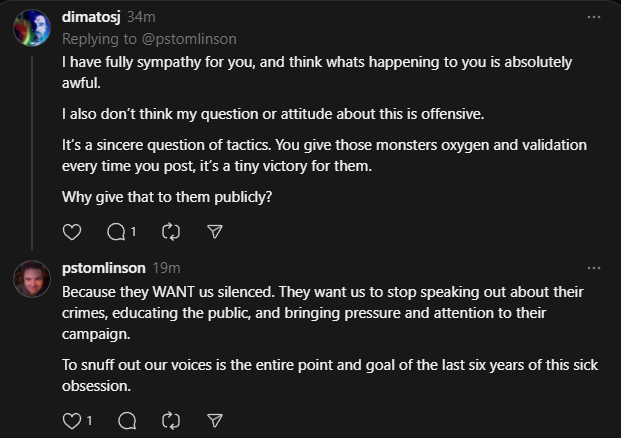Open replies on dimatosj's post via comment icon

(x=116, y=232)
